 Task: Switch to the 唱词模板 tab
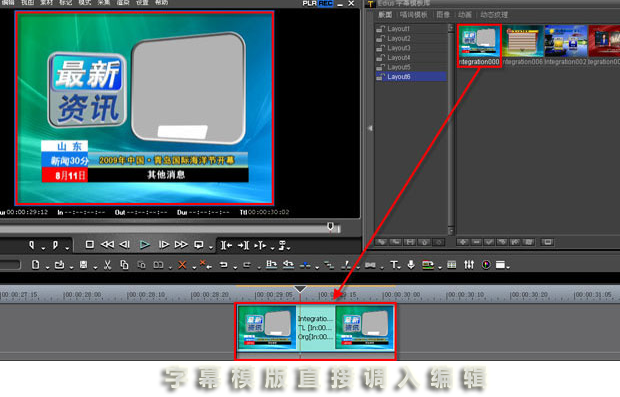[414, 15]
